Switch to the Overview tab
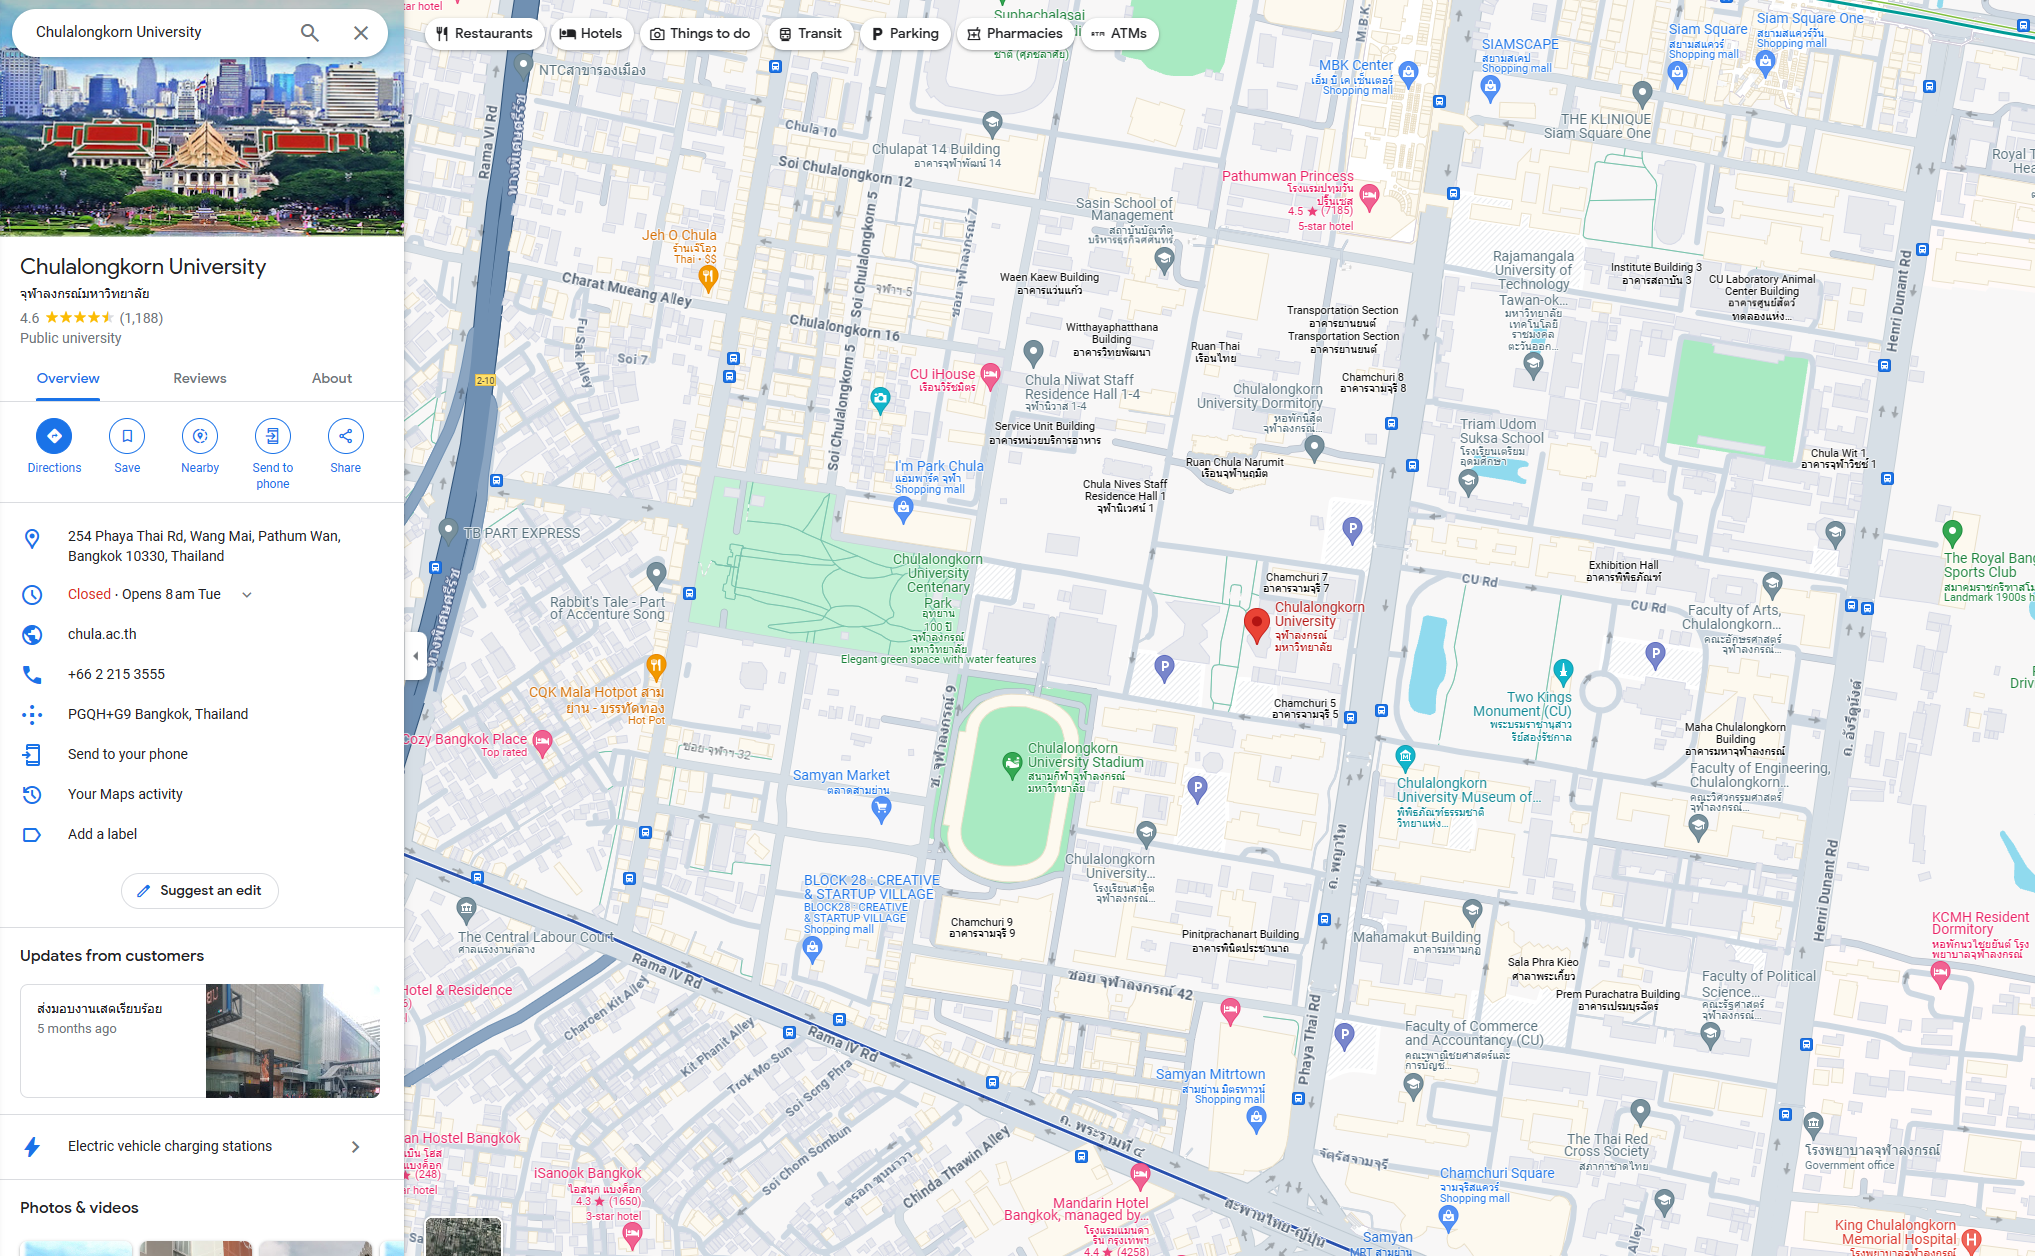Image resolution: width=2035 pixels, height=1256 pixels. click(68, 379)
